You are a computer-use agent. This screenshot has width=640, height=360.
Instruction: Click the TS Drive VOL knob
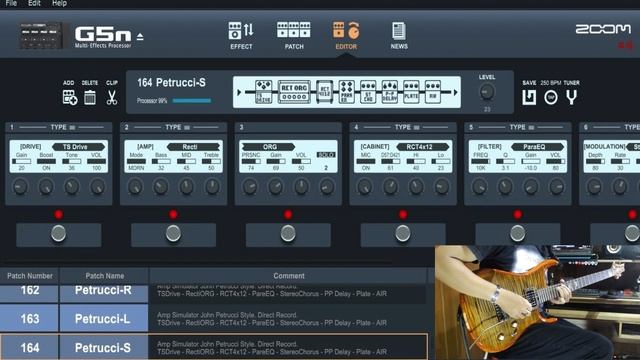pos(97,187)
